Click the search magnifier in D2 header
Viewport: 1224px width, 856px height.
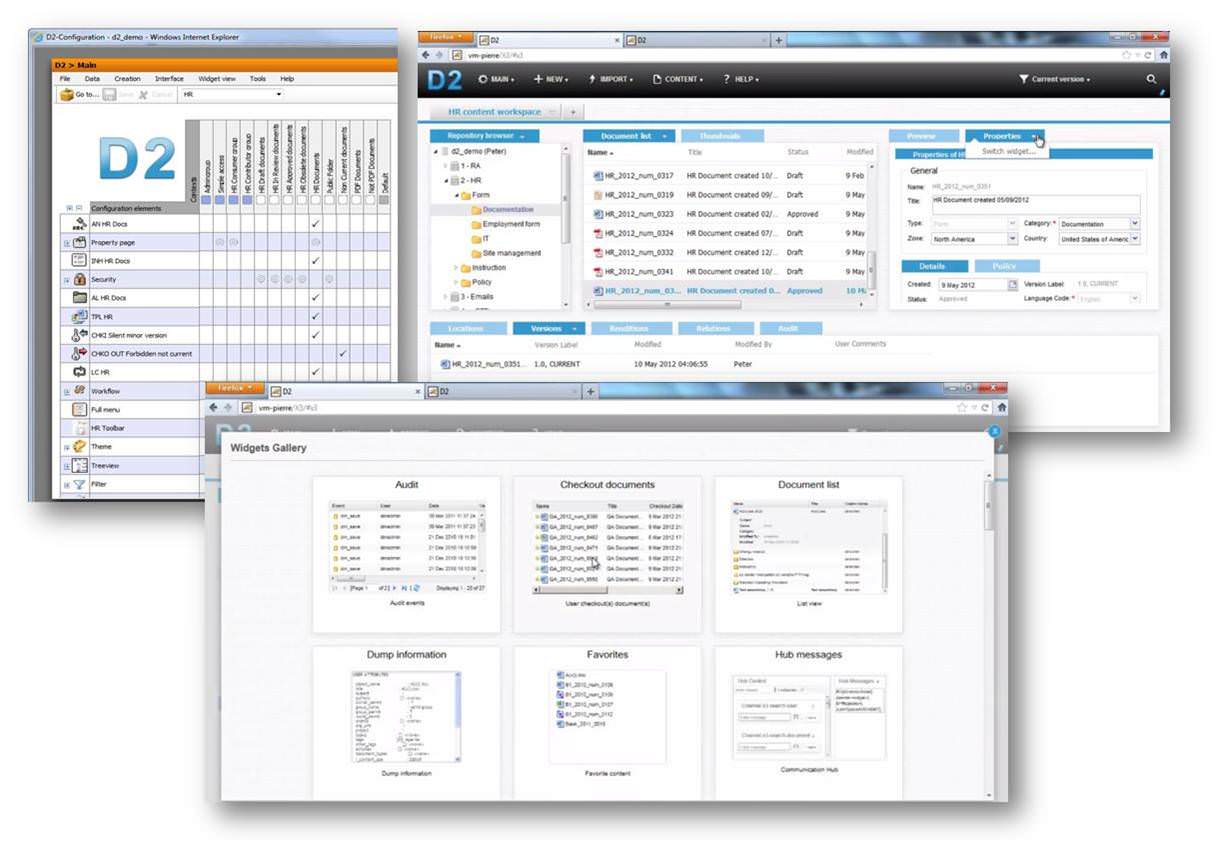point(1151,79)
